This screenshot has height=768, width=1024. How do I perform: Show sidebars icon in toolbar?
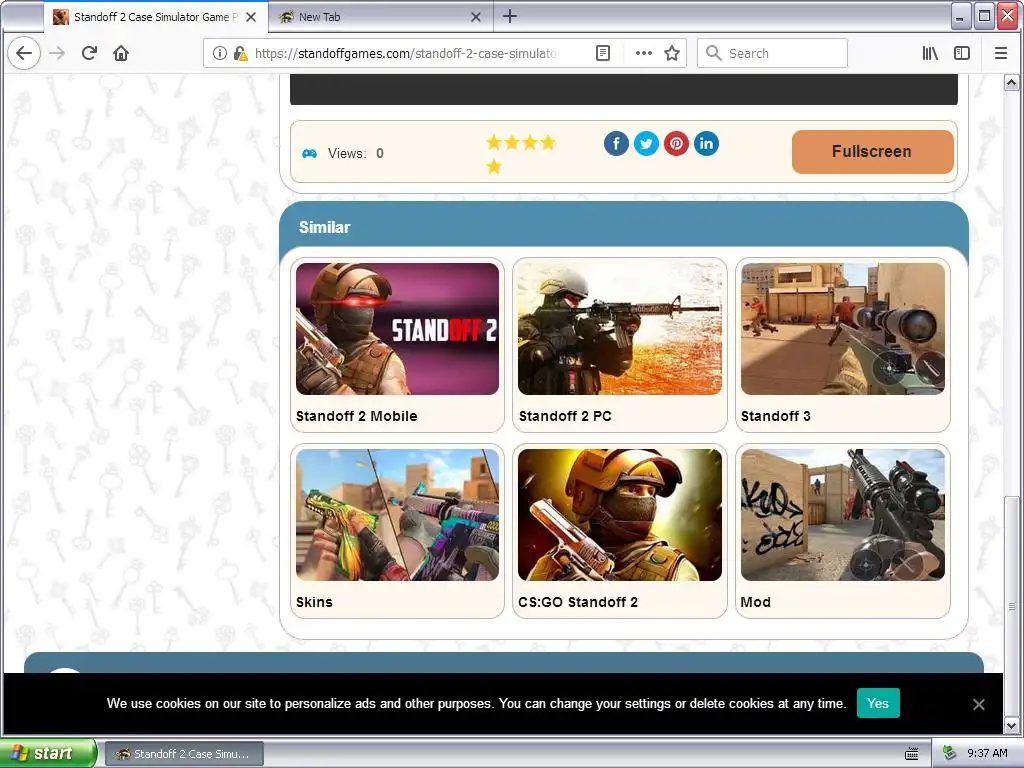click(x=962, y=53)
